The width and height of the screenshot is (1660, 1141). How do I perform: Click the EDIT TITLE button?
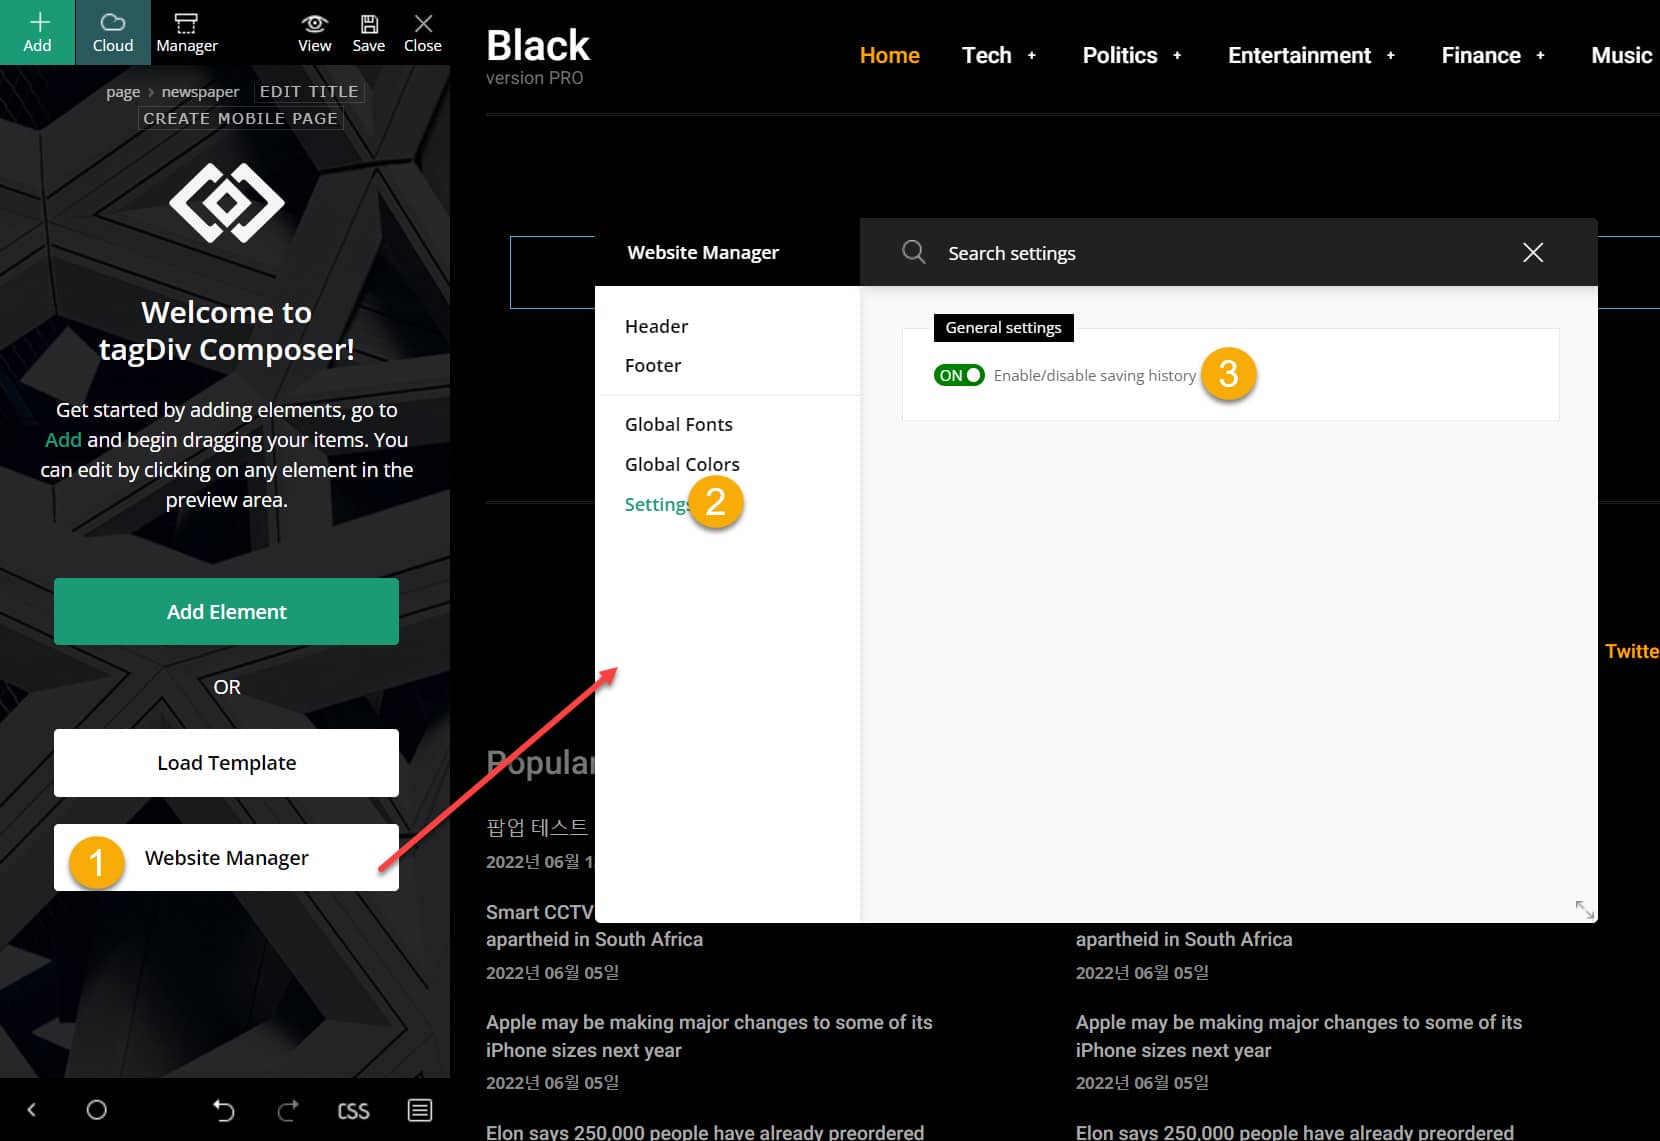coord(309,91)
